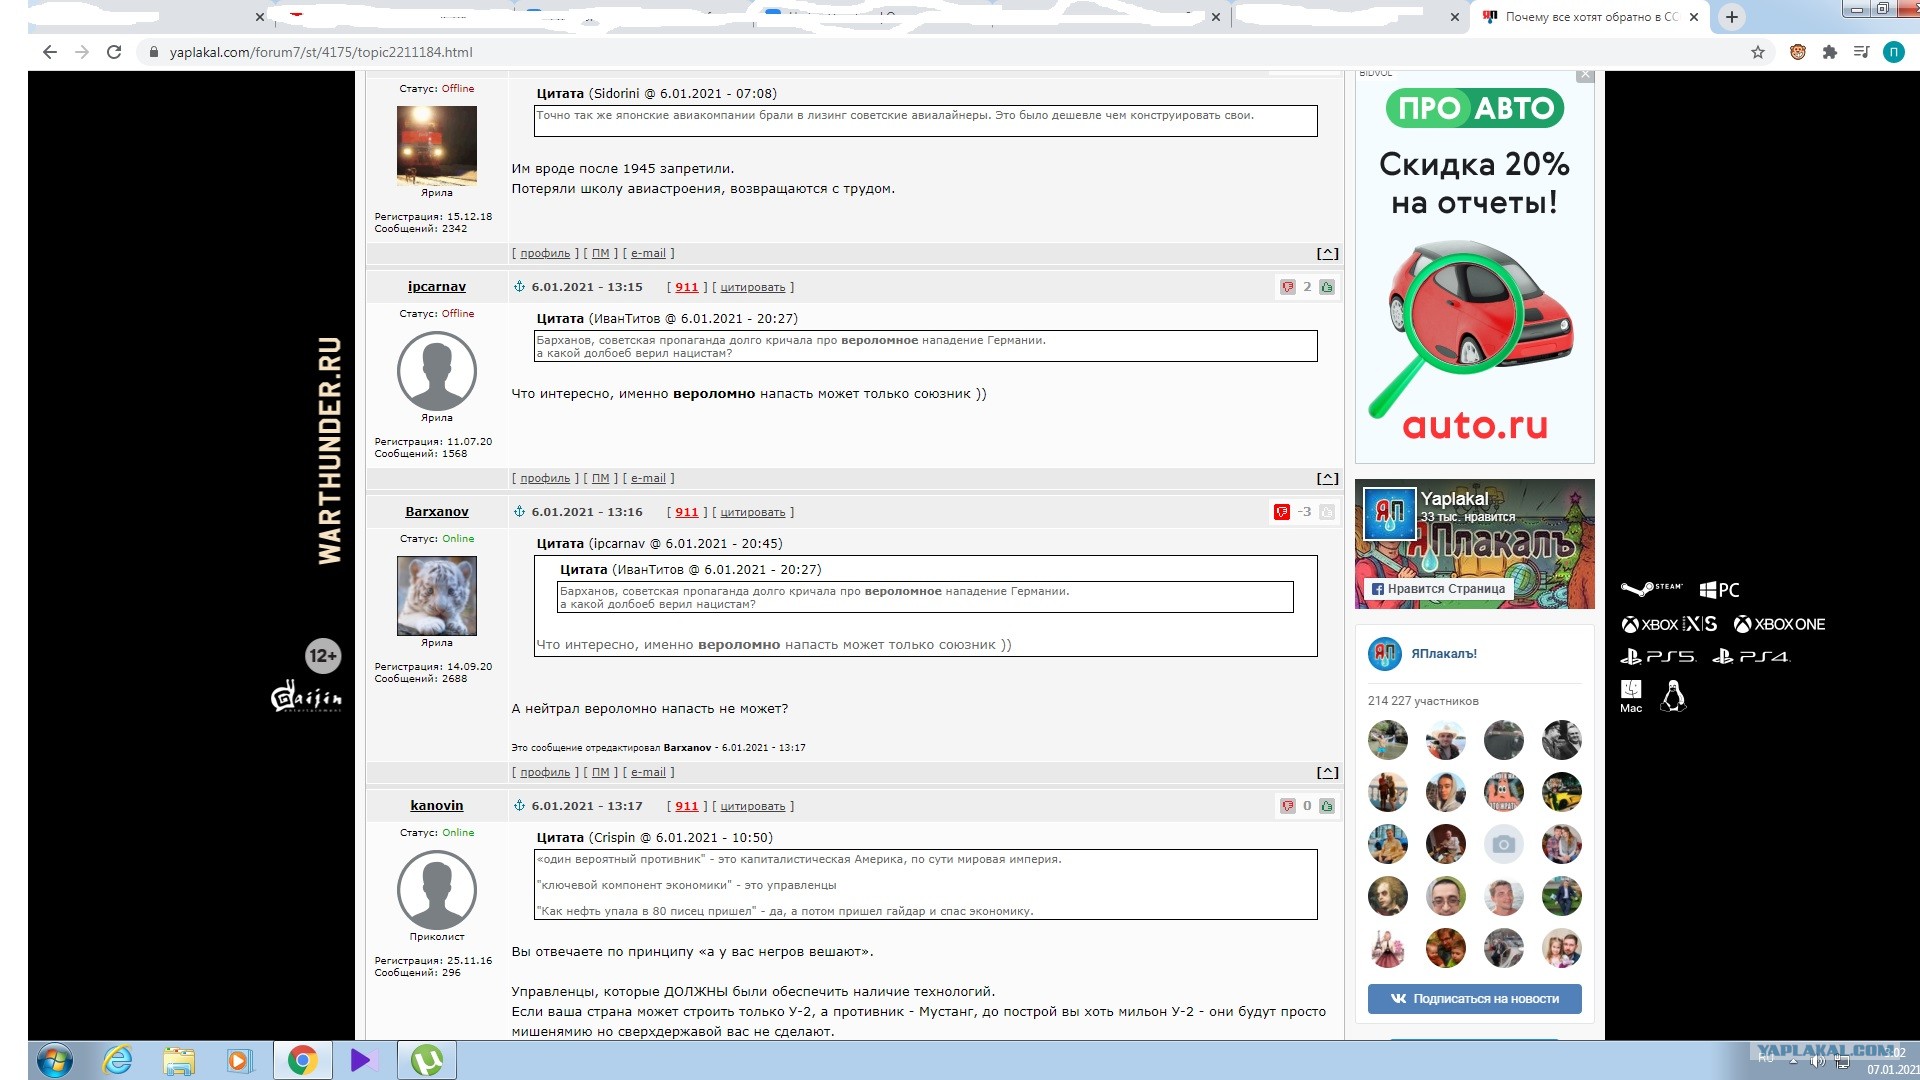Open kanovin's username link
This screenshot has height=1080, width=1920.
(x=437, y=806)
